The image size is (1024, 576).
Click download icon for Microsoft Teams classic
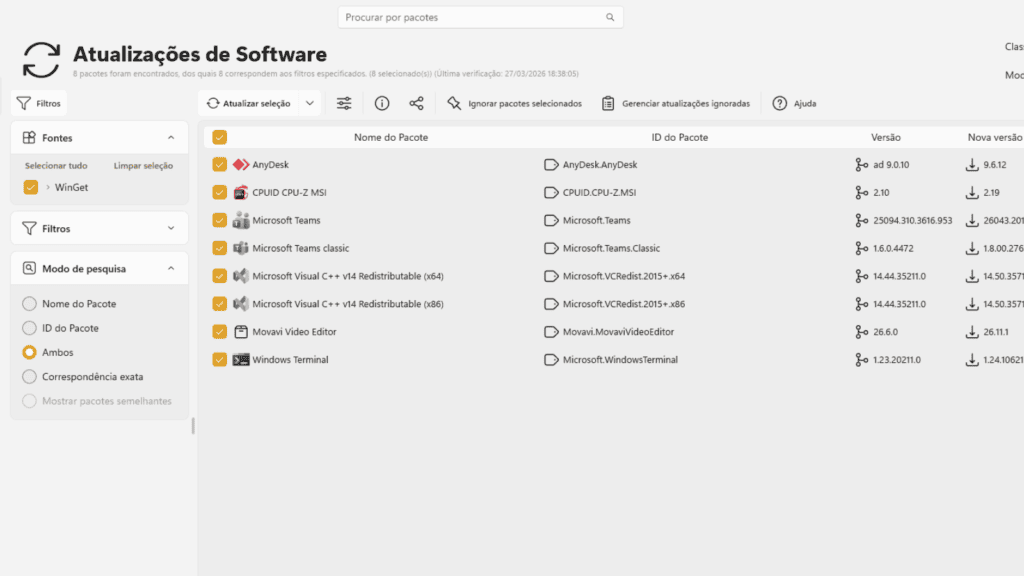pyautogui.click(x=972, y=248)
